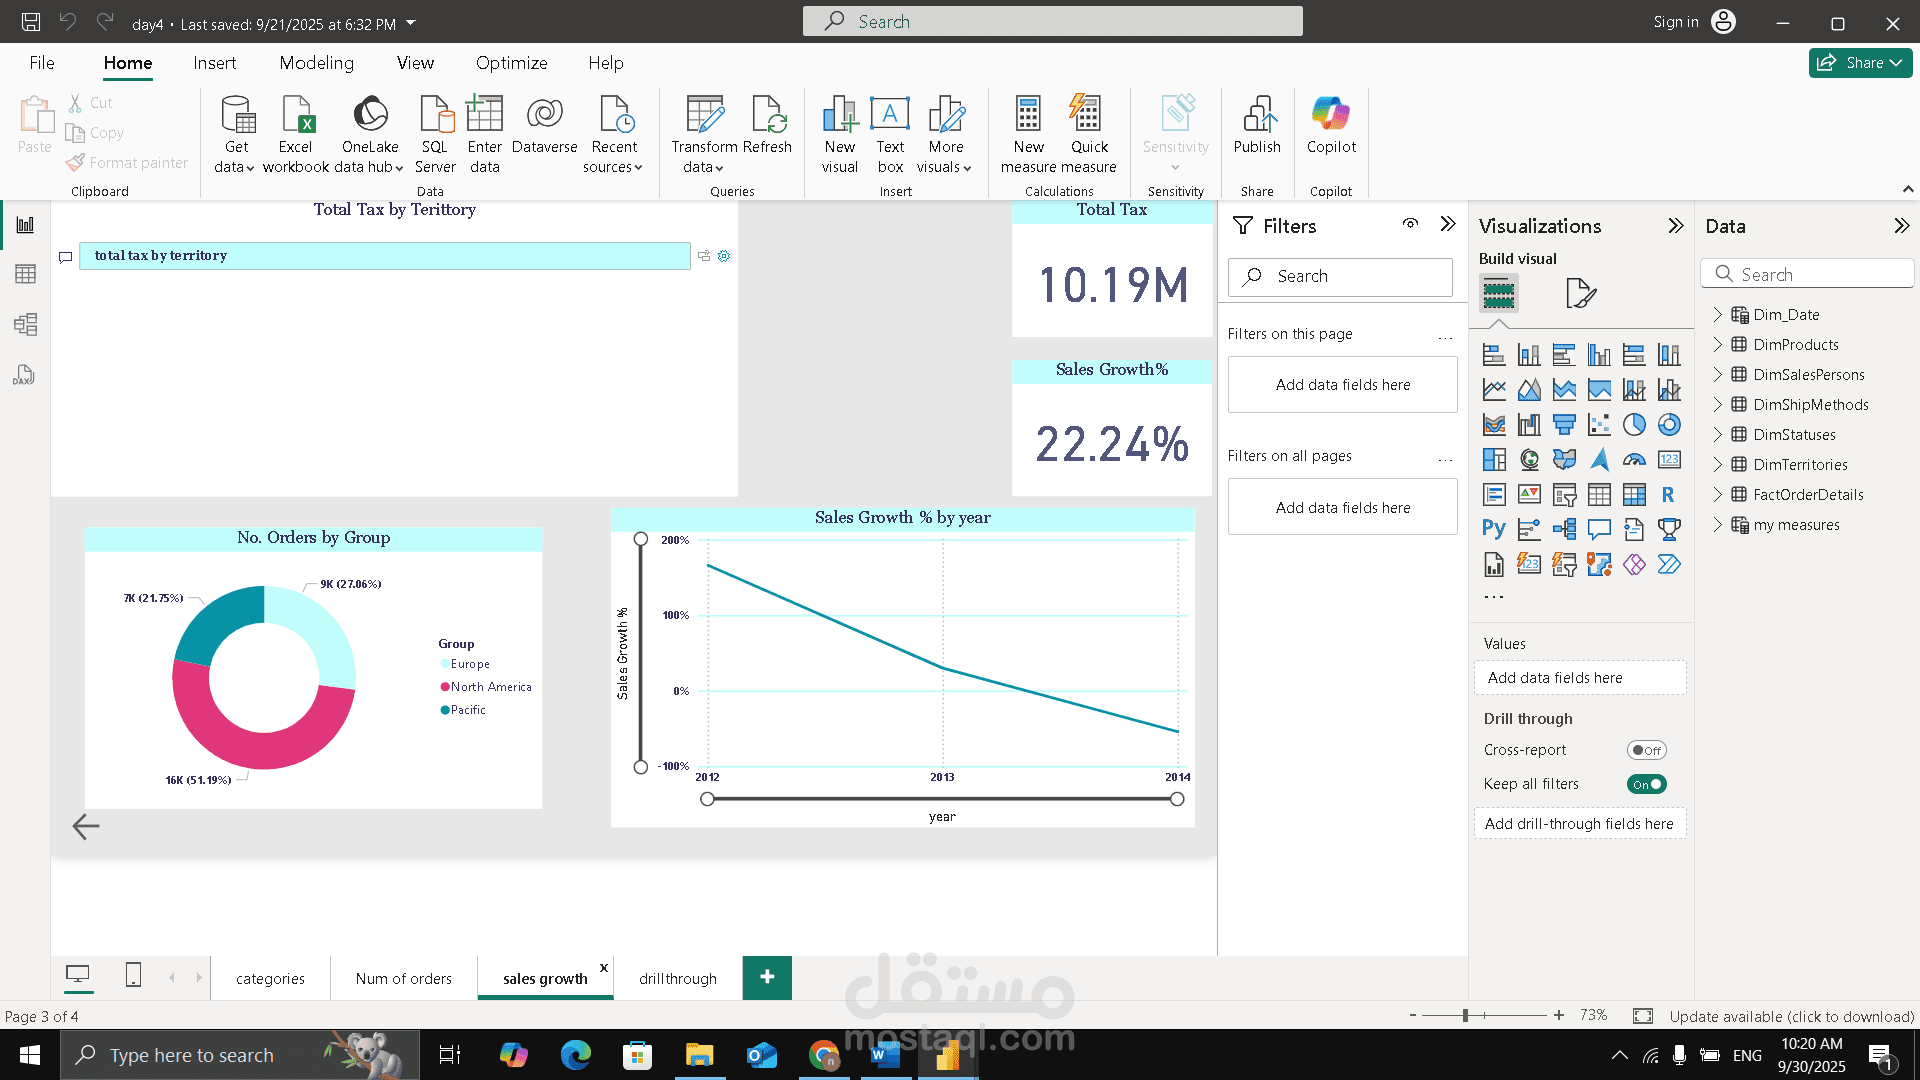Image resolution: width=1920 pixels, height=1080 pixels.
Task: Turn off Keep all filters switch
Action: pos(1646,784)
